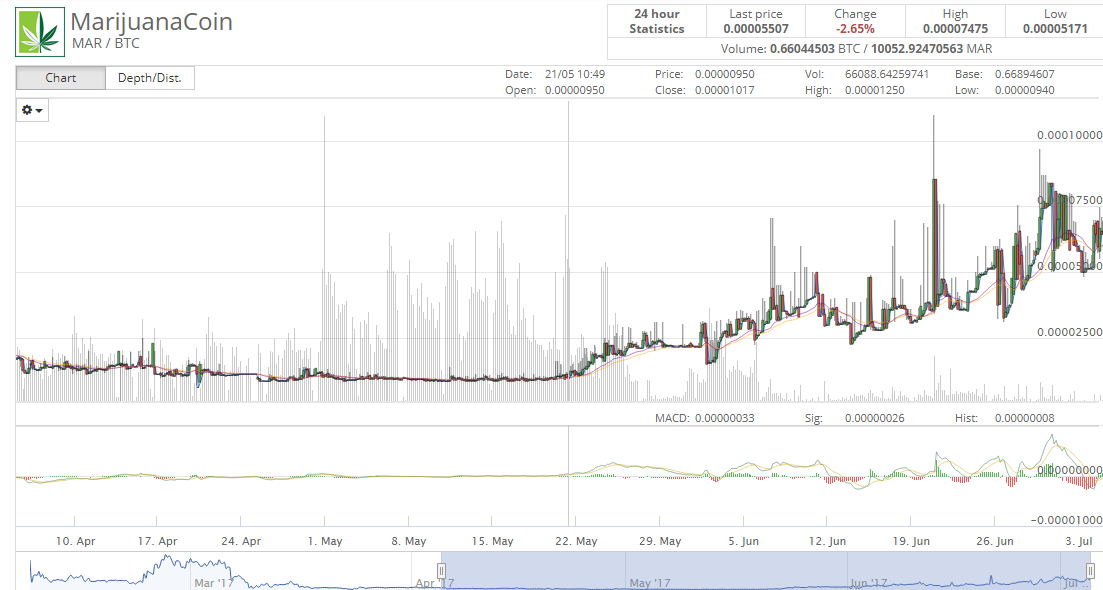The image size is (1103, 590).
Task: Switch to the Depth/Dist. tab
Action: coord(150,78)
